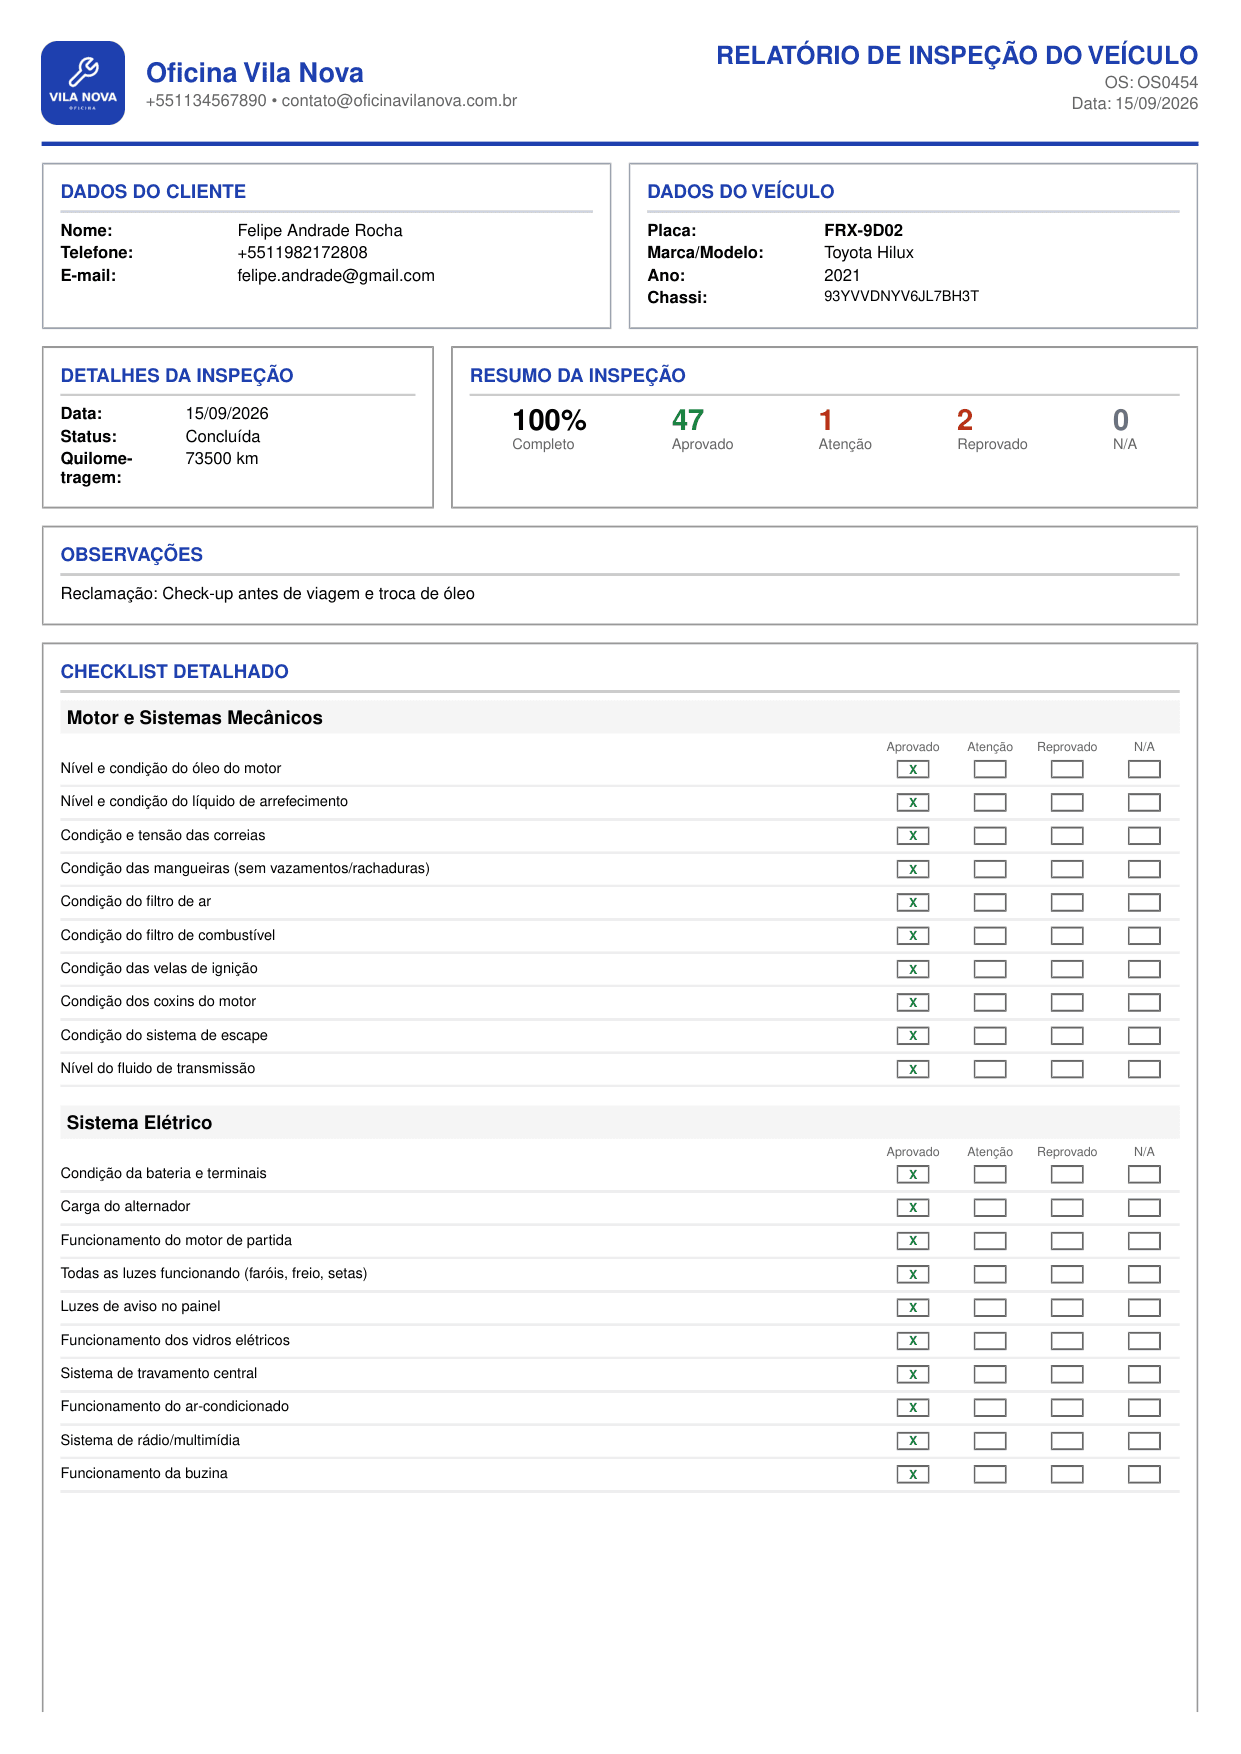Toggle Aprovado box for air filter row
This screenshot has width=1241, height=1754.
912,902
